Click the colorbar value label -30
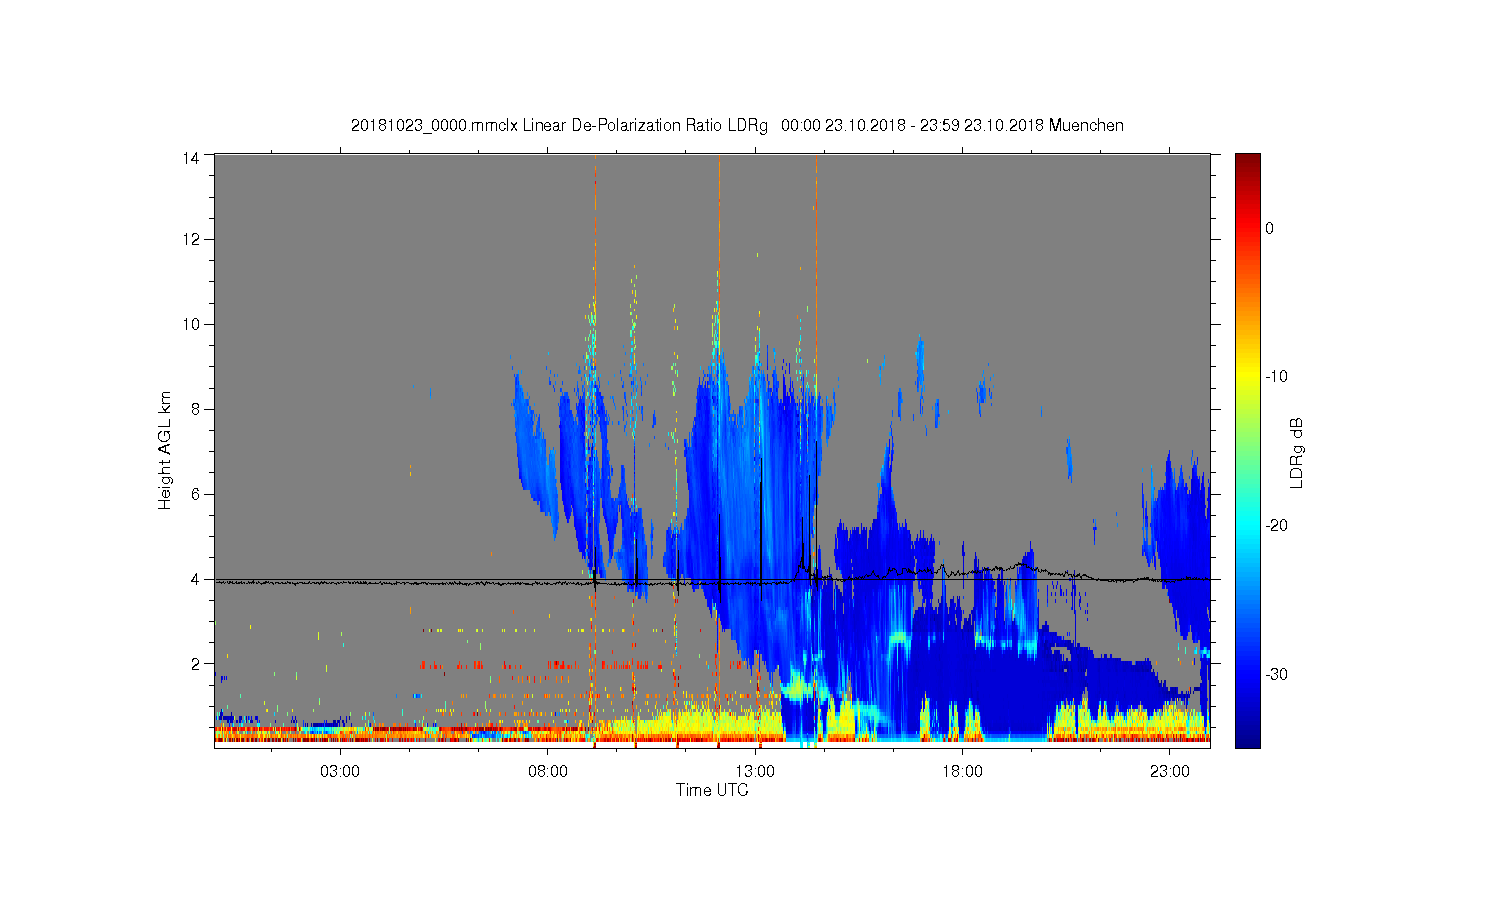Screen dimensions: 1500x900 [x=1276, y=674]
